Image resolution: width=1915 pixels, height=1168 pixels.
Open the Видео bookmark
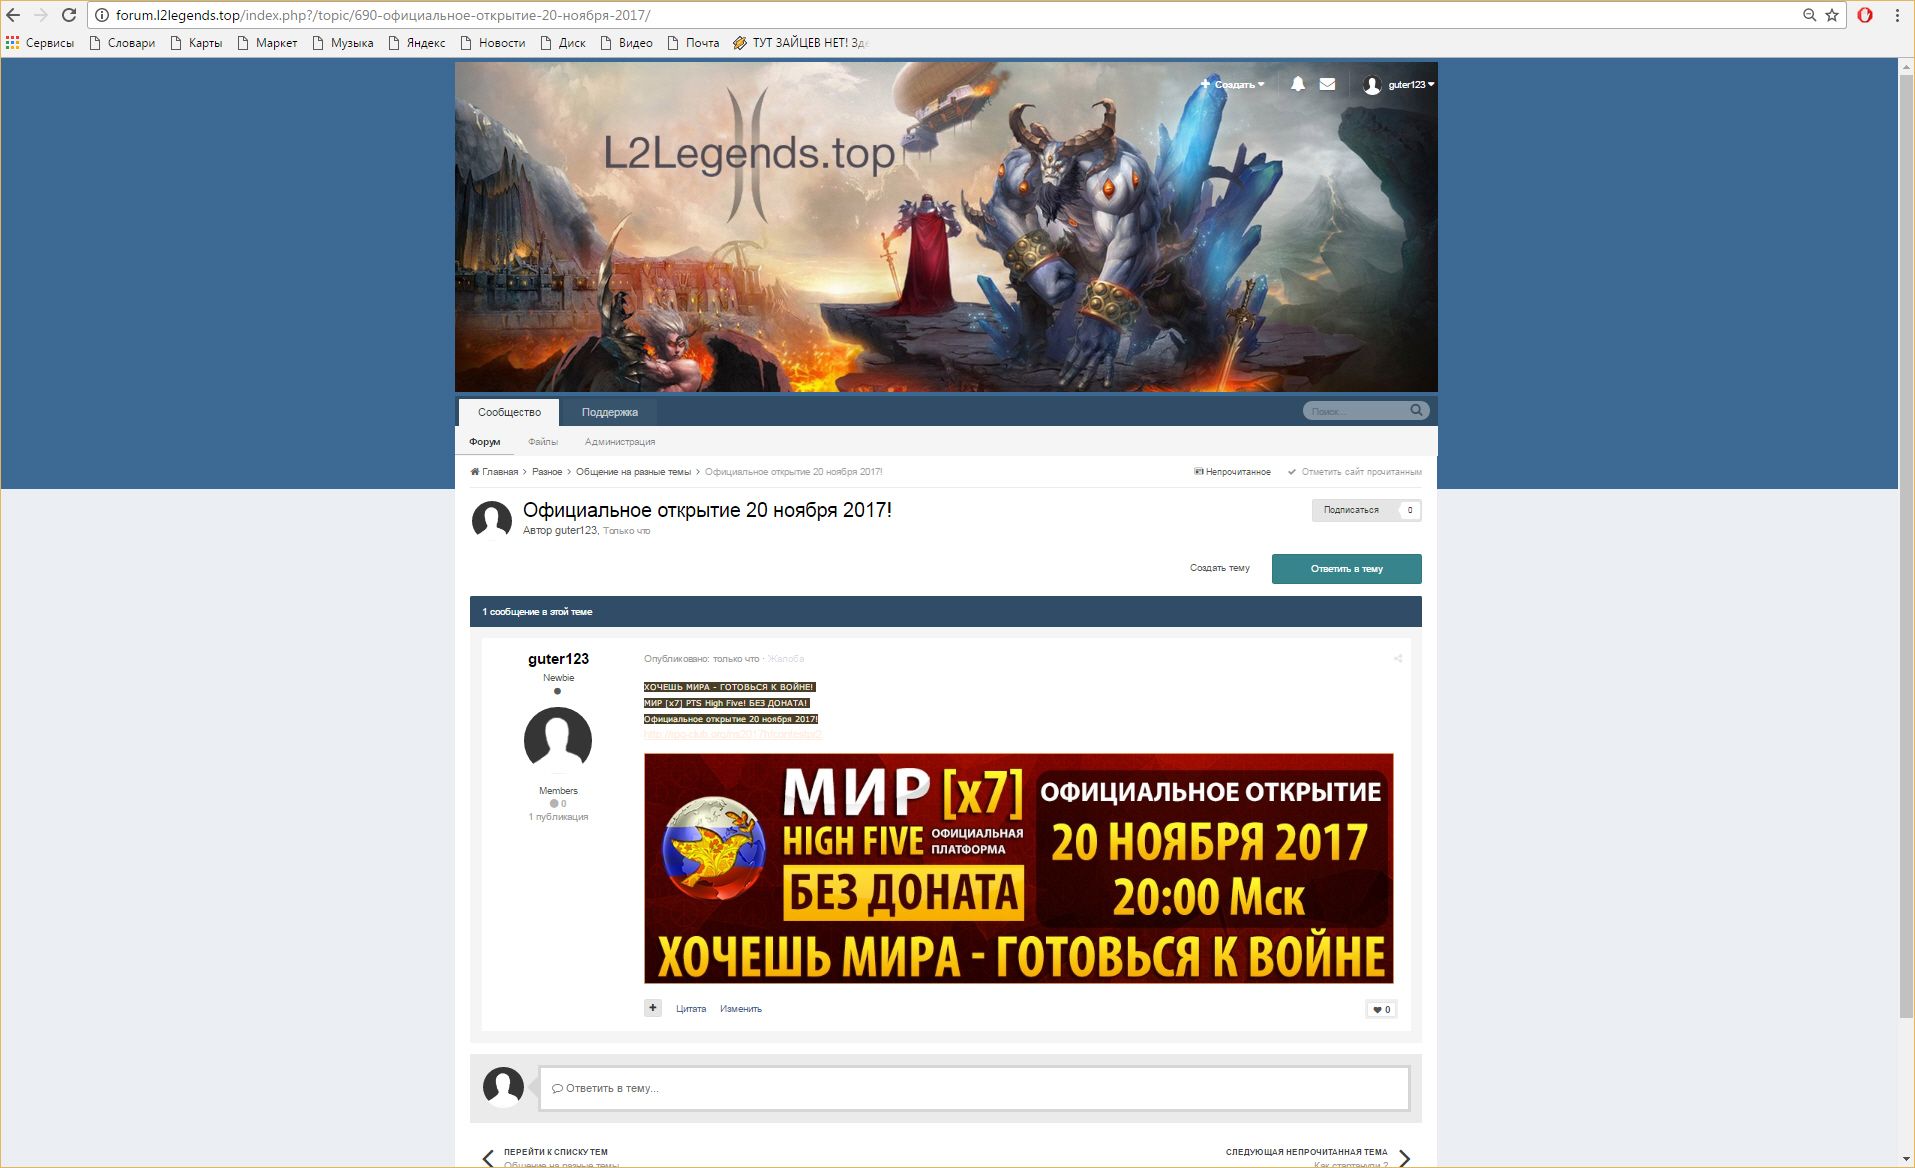(626, 43)
